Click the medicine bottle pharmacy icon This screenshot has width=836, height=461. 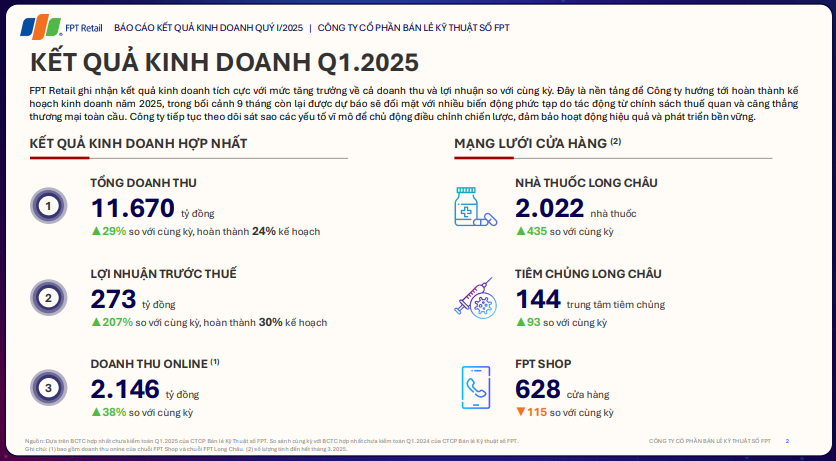coord(476,207)
